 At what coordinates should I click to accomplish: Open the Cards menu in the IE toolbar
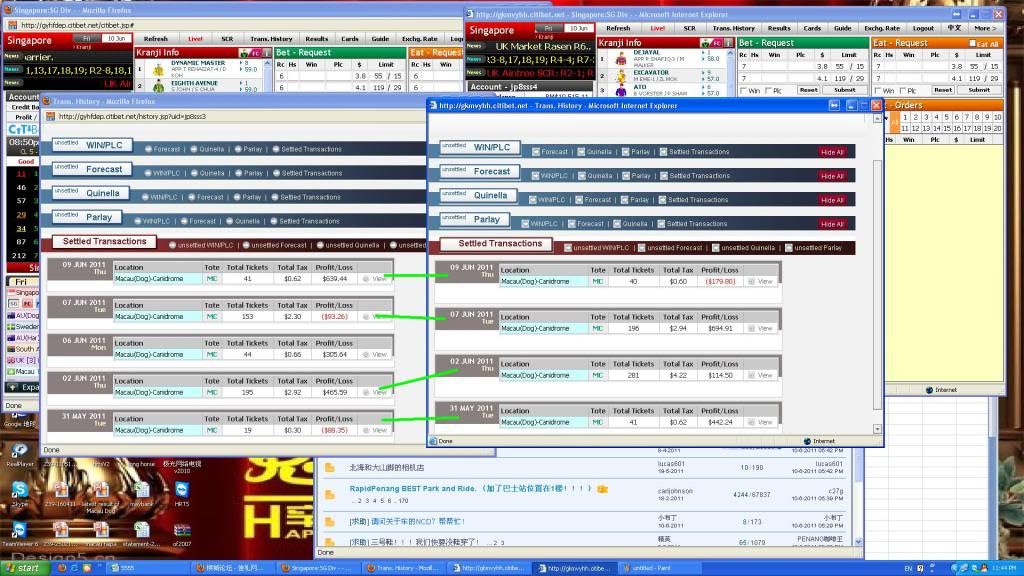coord(812,28)
